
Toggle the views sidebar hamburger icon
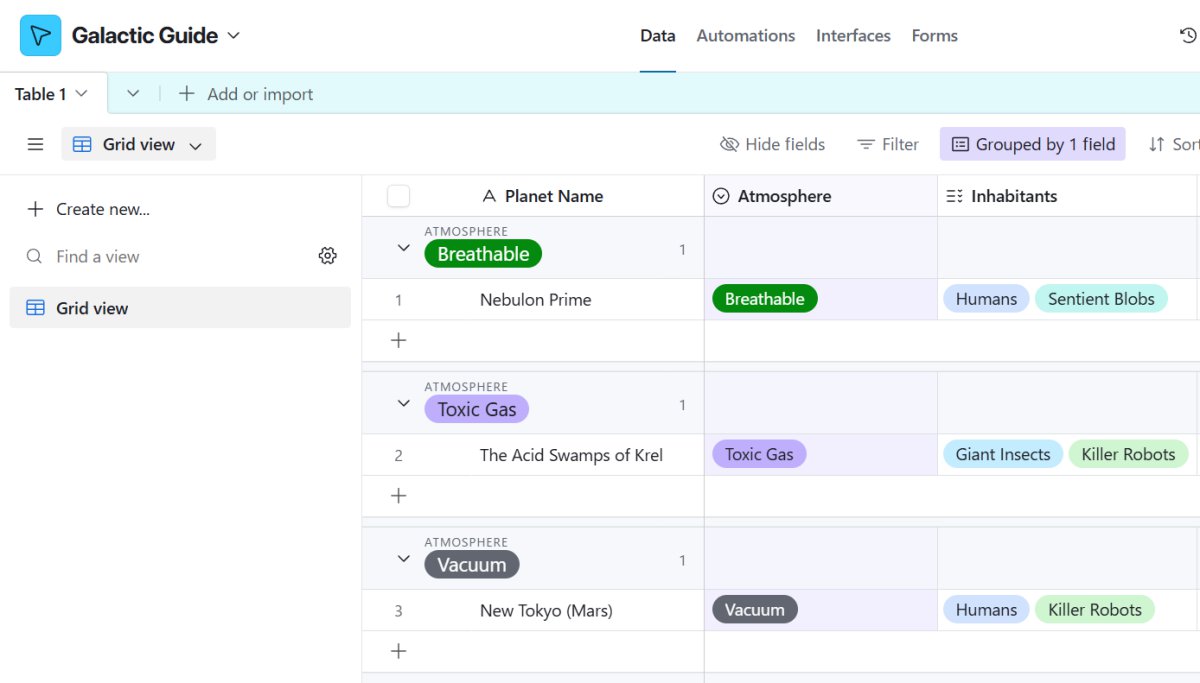click(35, 144)
